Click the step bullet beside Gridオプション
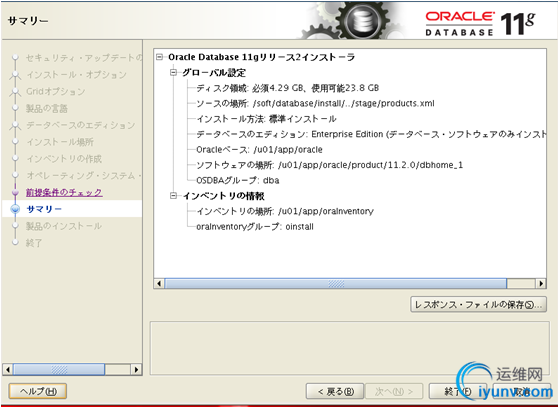The width and height of the screenshot is (559, 408). (x=15, y=92)
